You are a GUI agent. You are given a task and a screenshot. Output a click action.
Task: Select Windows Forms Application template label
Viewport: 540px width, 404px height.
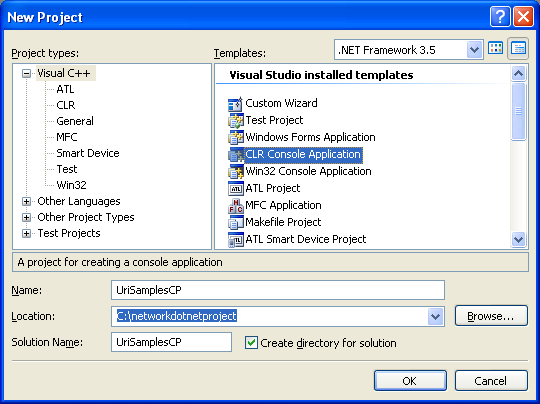pyautogui.click(x=310, y=137)
